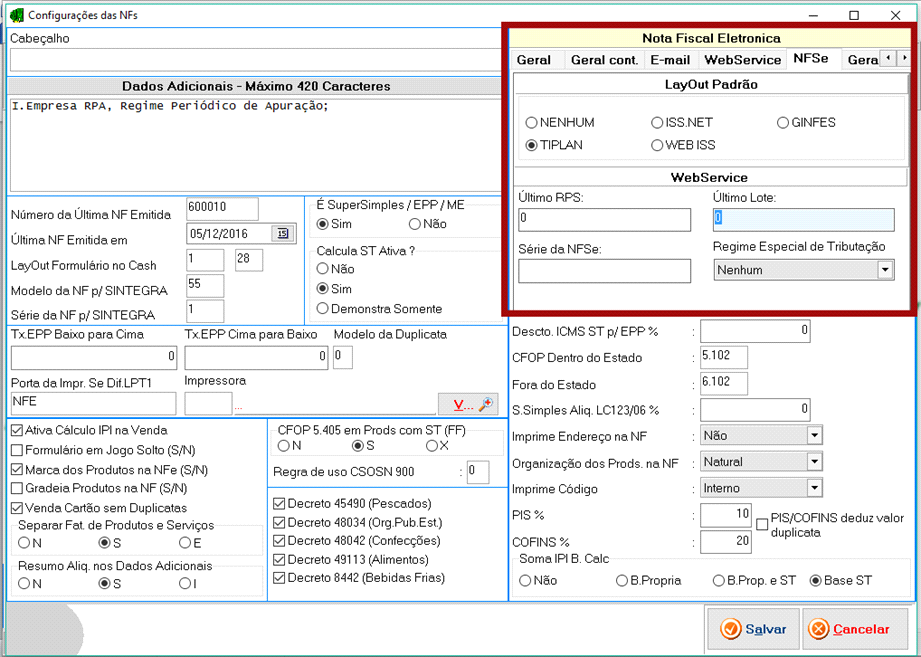This screenshot has width=921, height=657.
Task: Enable Formulário em Jogo Solto checkbox
Action: (x=17, y=450)
